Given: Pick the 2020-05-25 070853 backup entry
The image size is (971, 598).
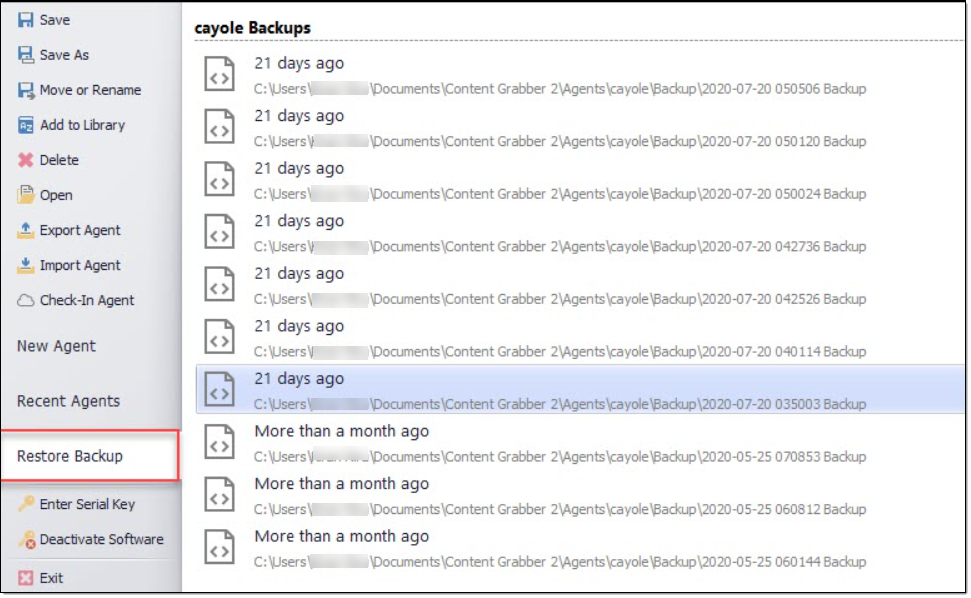Looking at the screenshot, I should (x=560, y=444).
